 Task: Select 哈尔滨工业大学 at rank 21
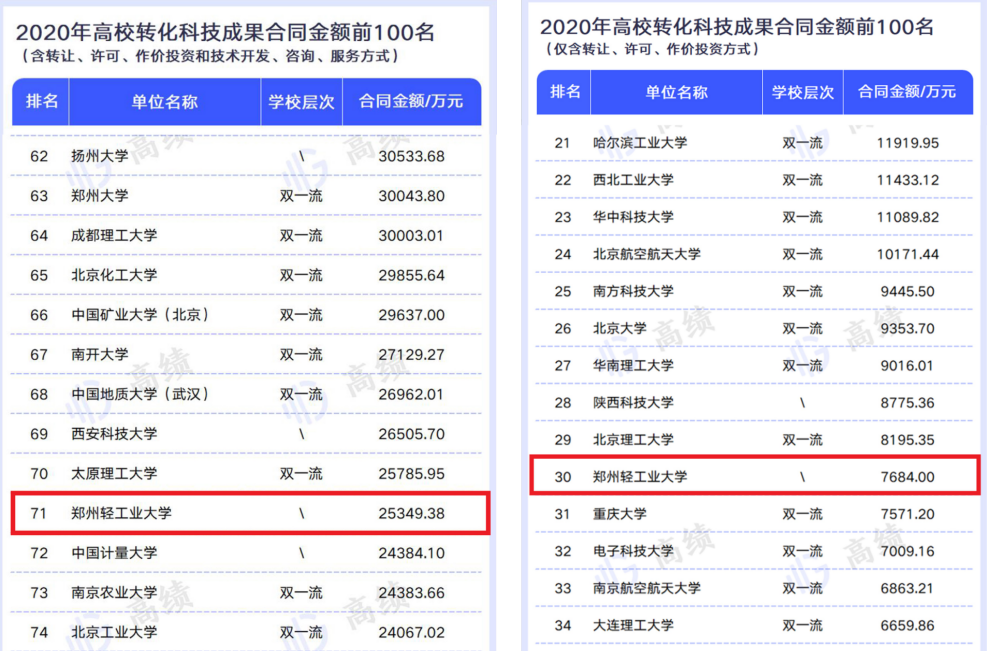tap(640, 143)
